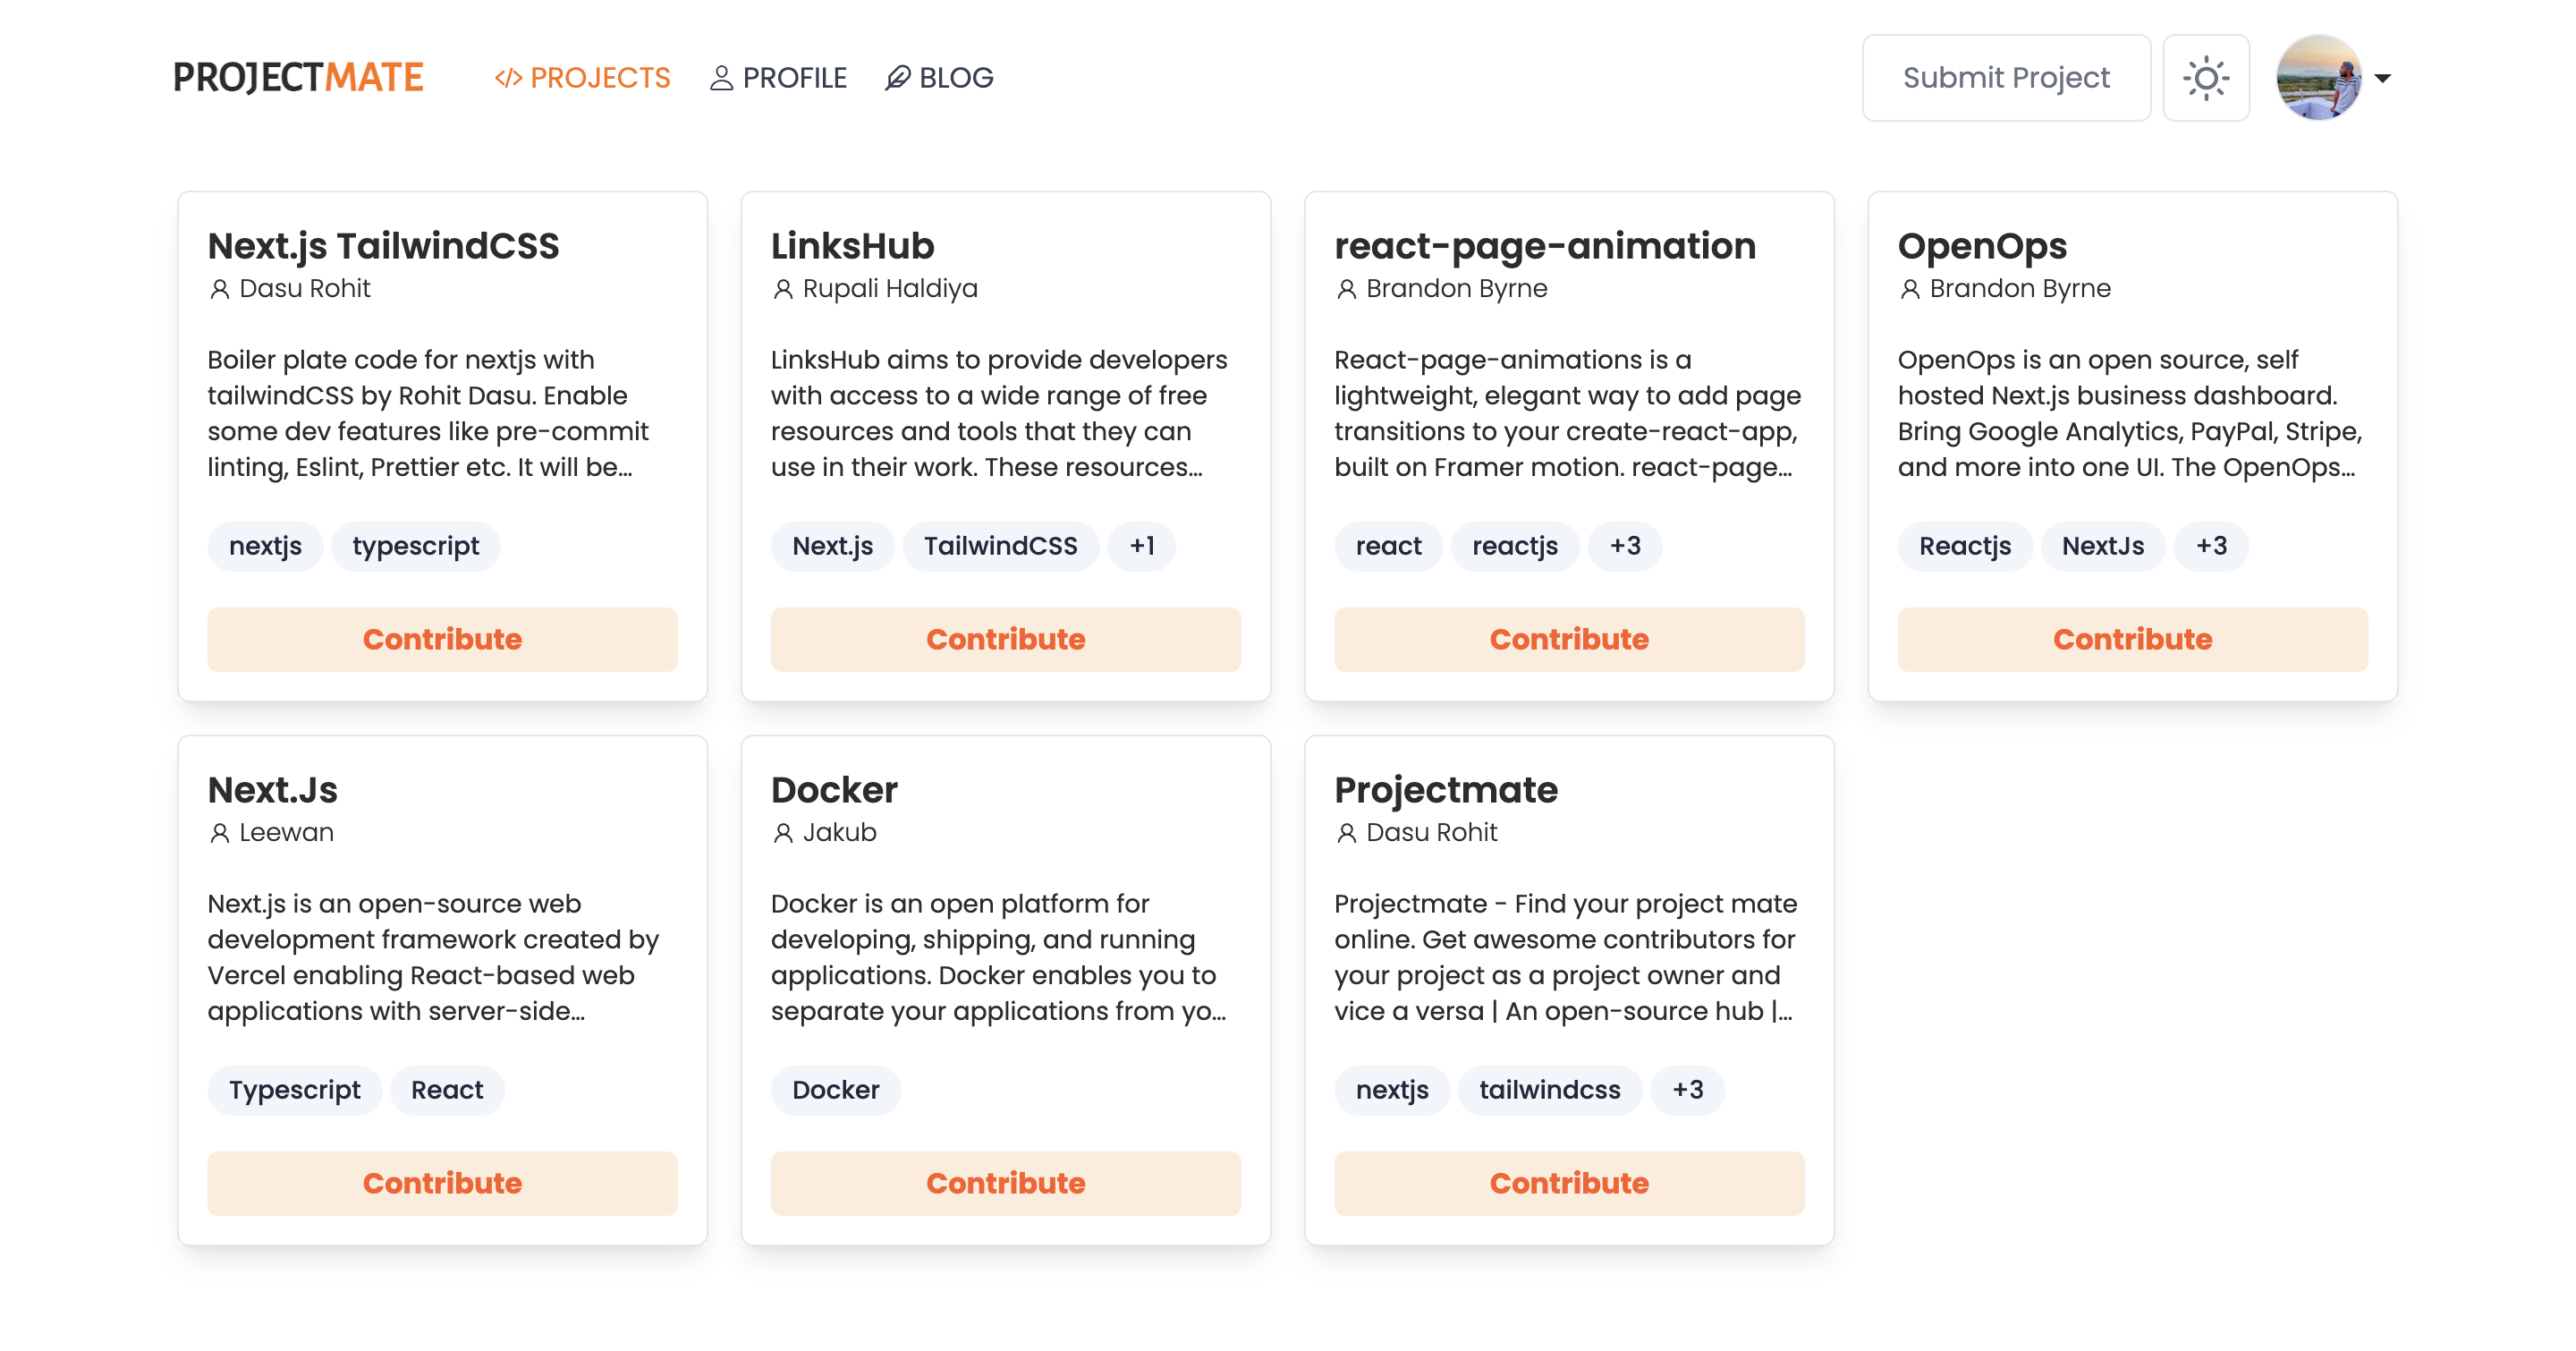Expand +1 more tags in LinksHub

pos(1141,546)
